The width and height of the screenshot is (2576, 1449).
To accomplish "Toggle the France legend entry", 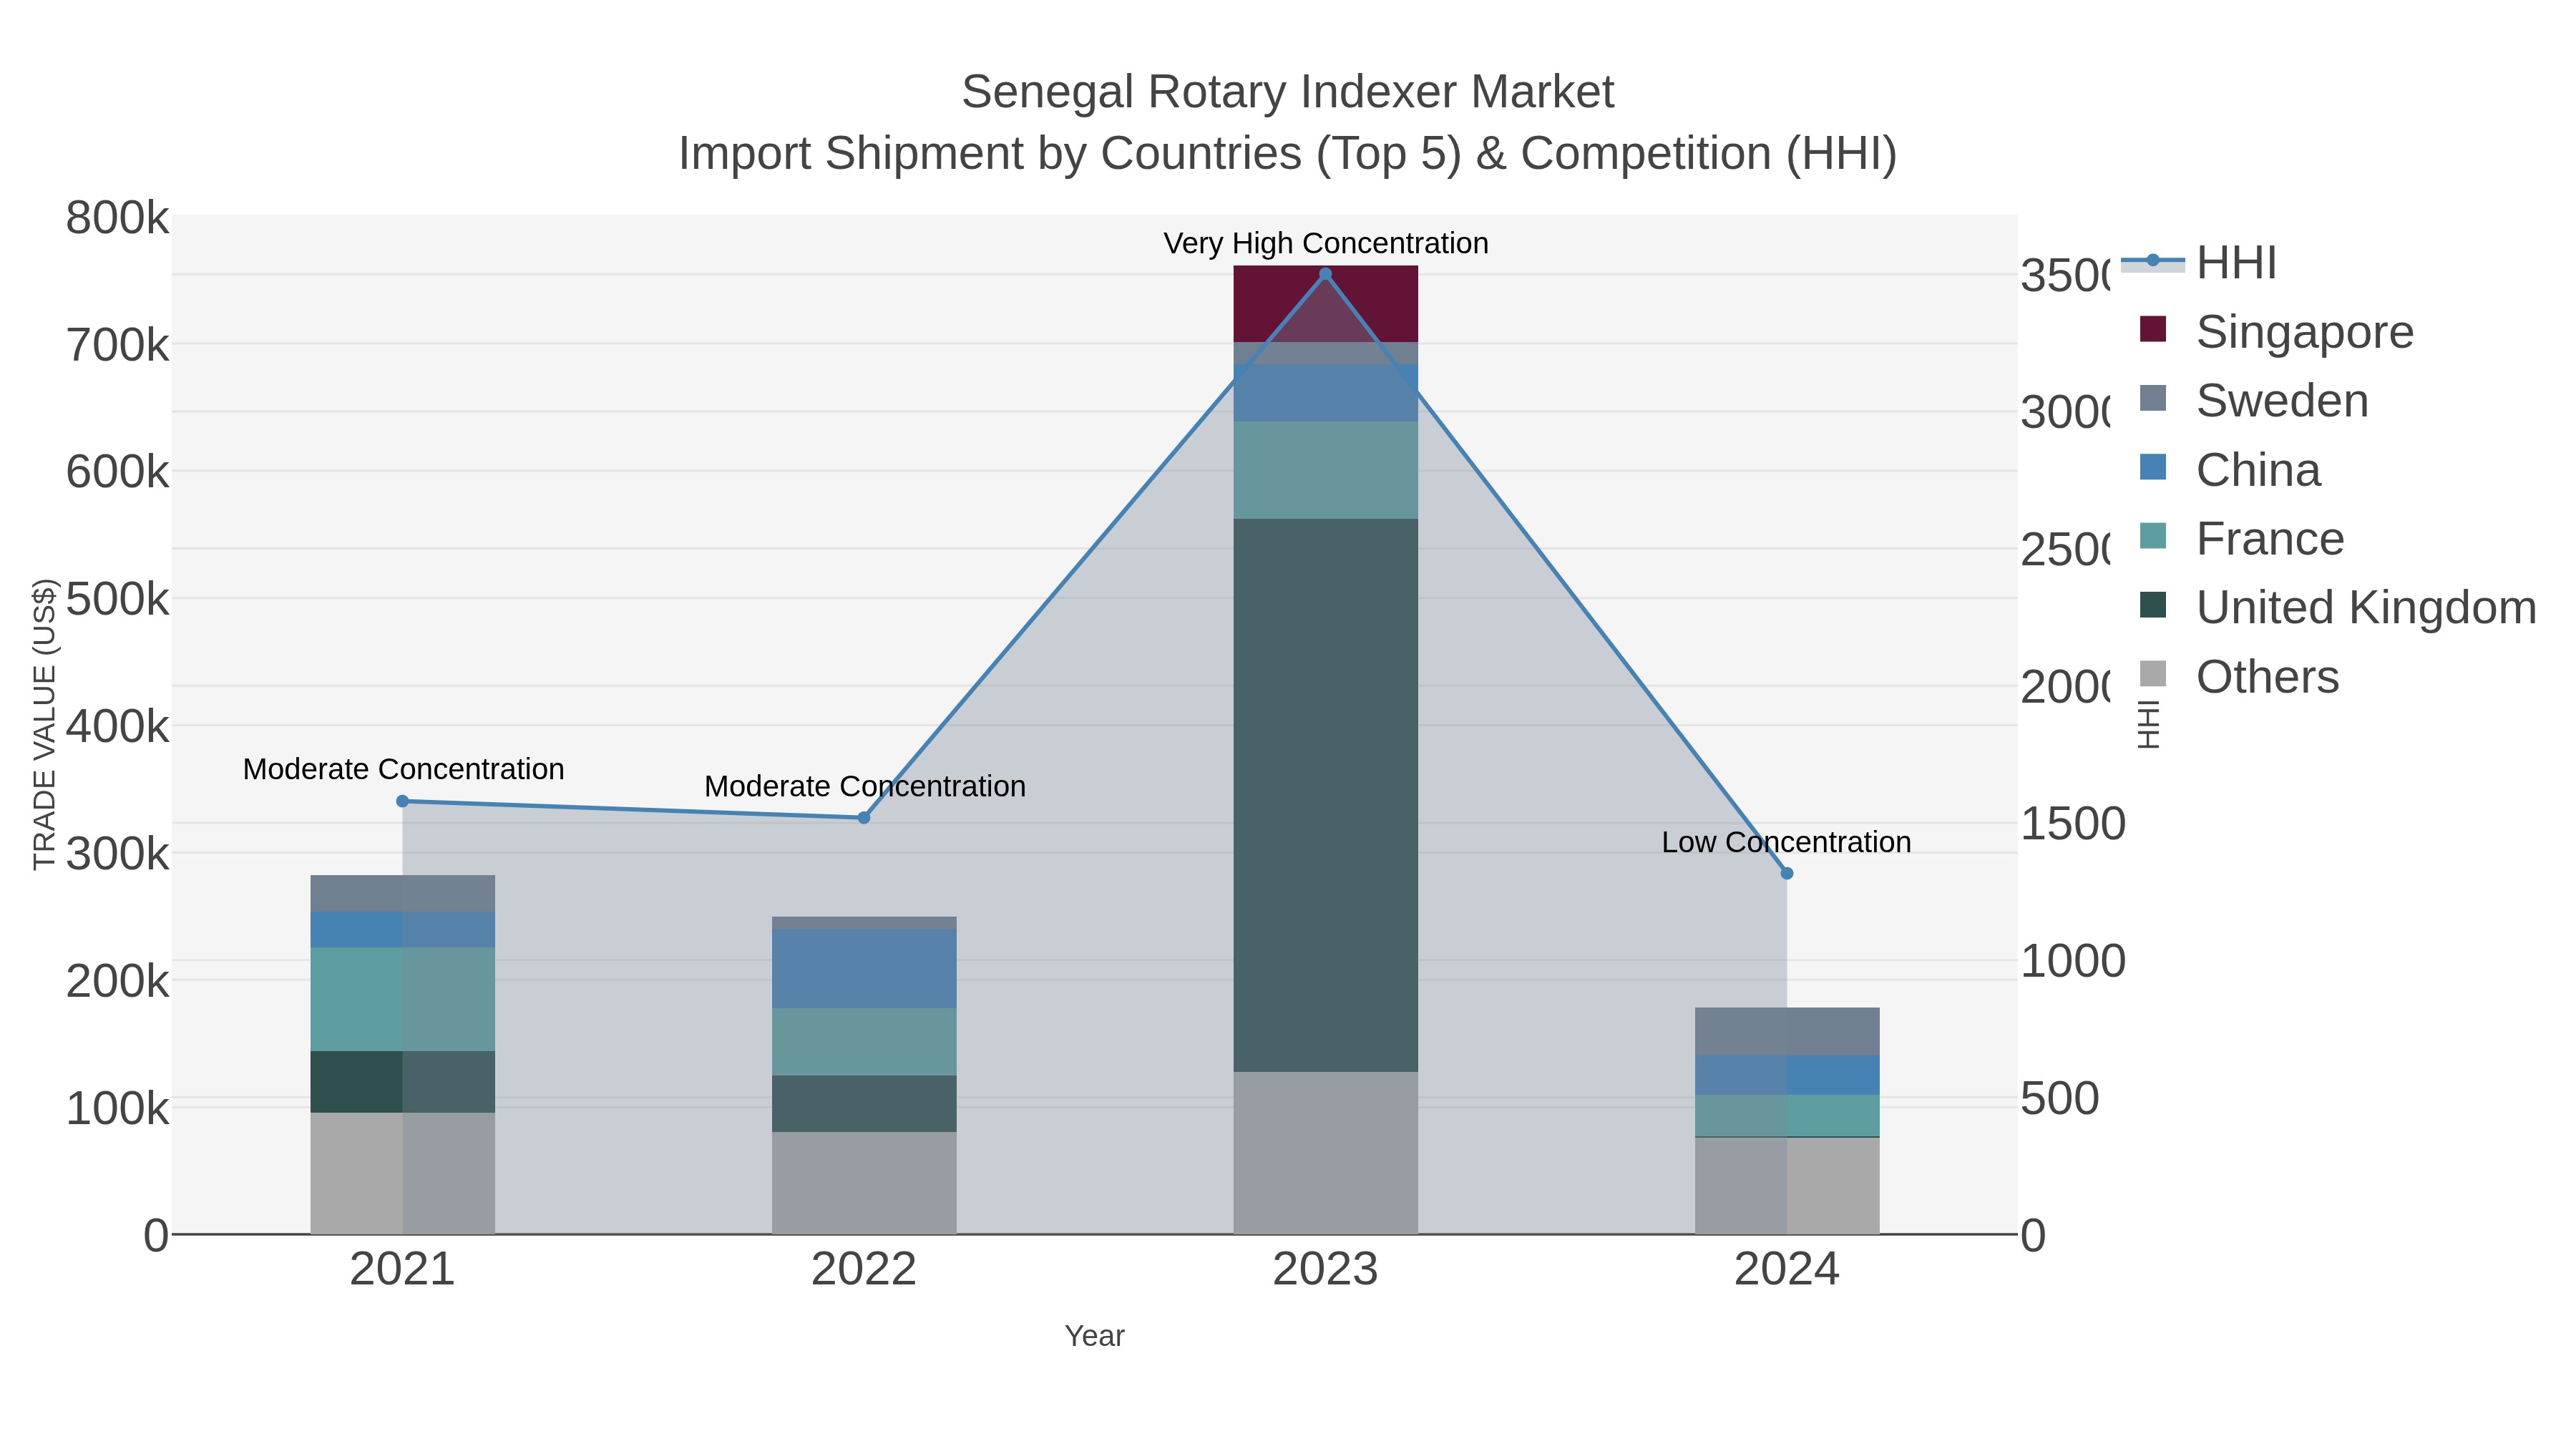I will (2242, 539).
